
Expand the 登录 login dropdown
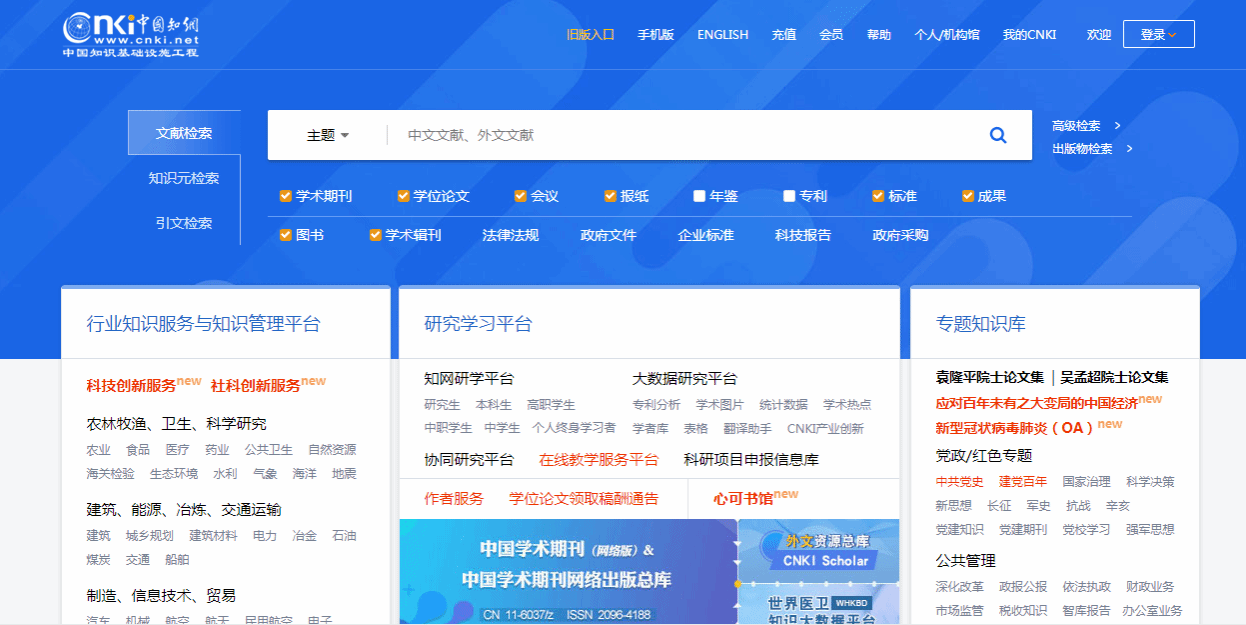click(x=1158, y=34)
